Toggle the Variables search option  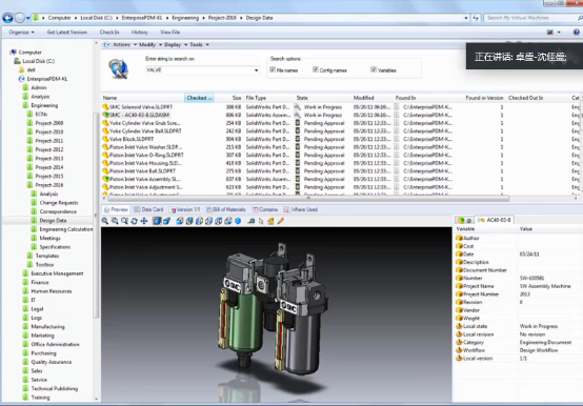[x=373, y=70]
